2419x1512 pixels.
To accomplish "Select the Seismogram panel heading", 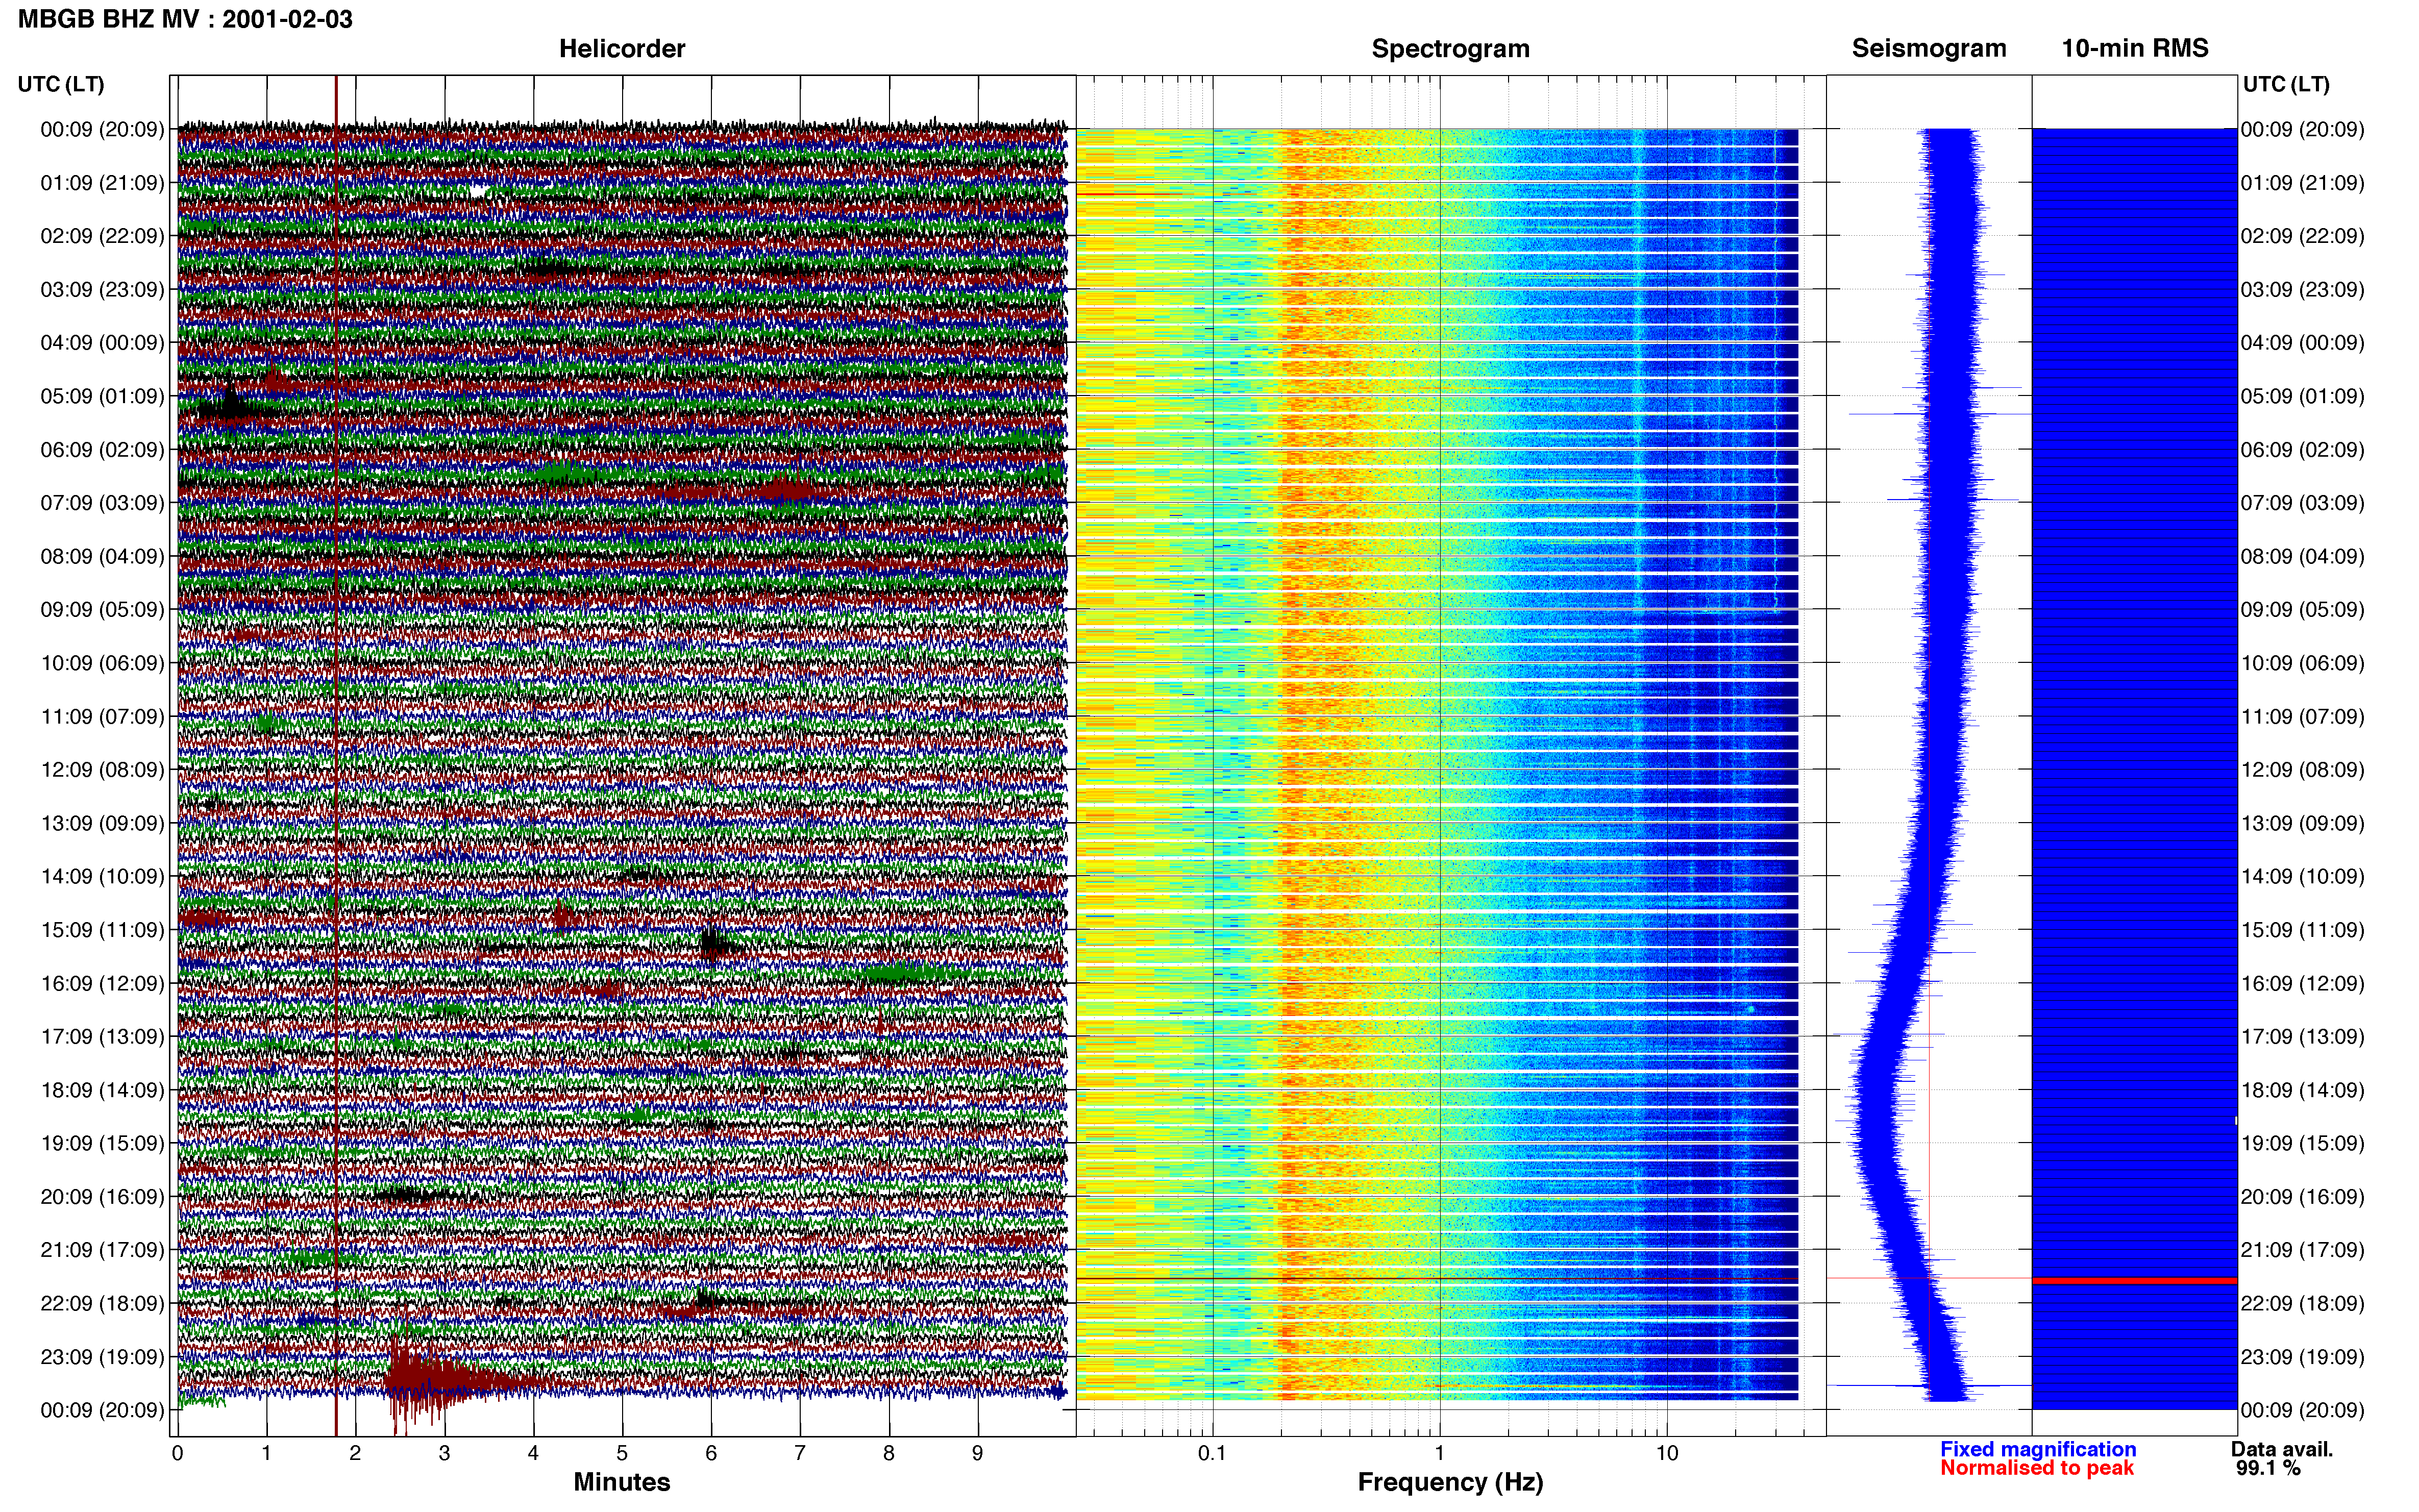I will tap(1929, 48).
